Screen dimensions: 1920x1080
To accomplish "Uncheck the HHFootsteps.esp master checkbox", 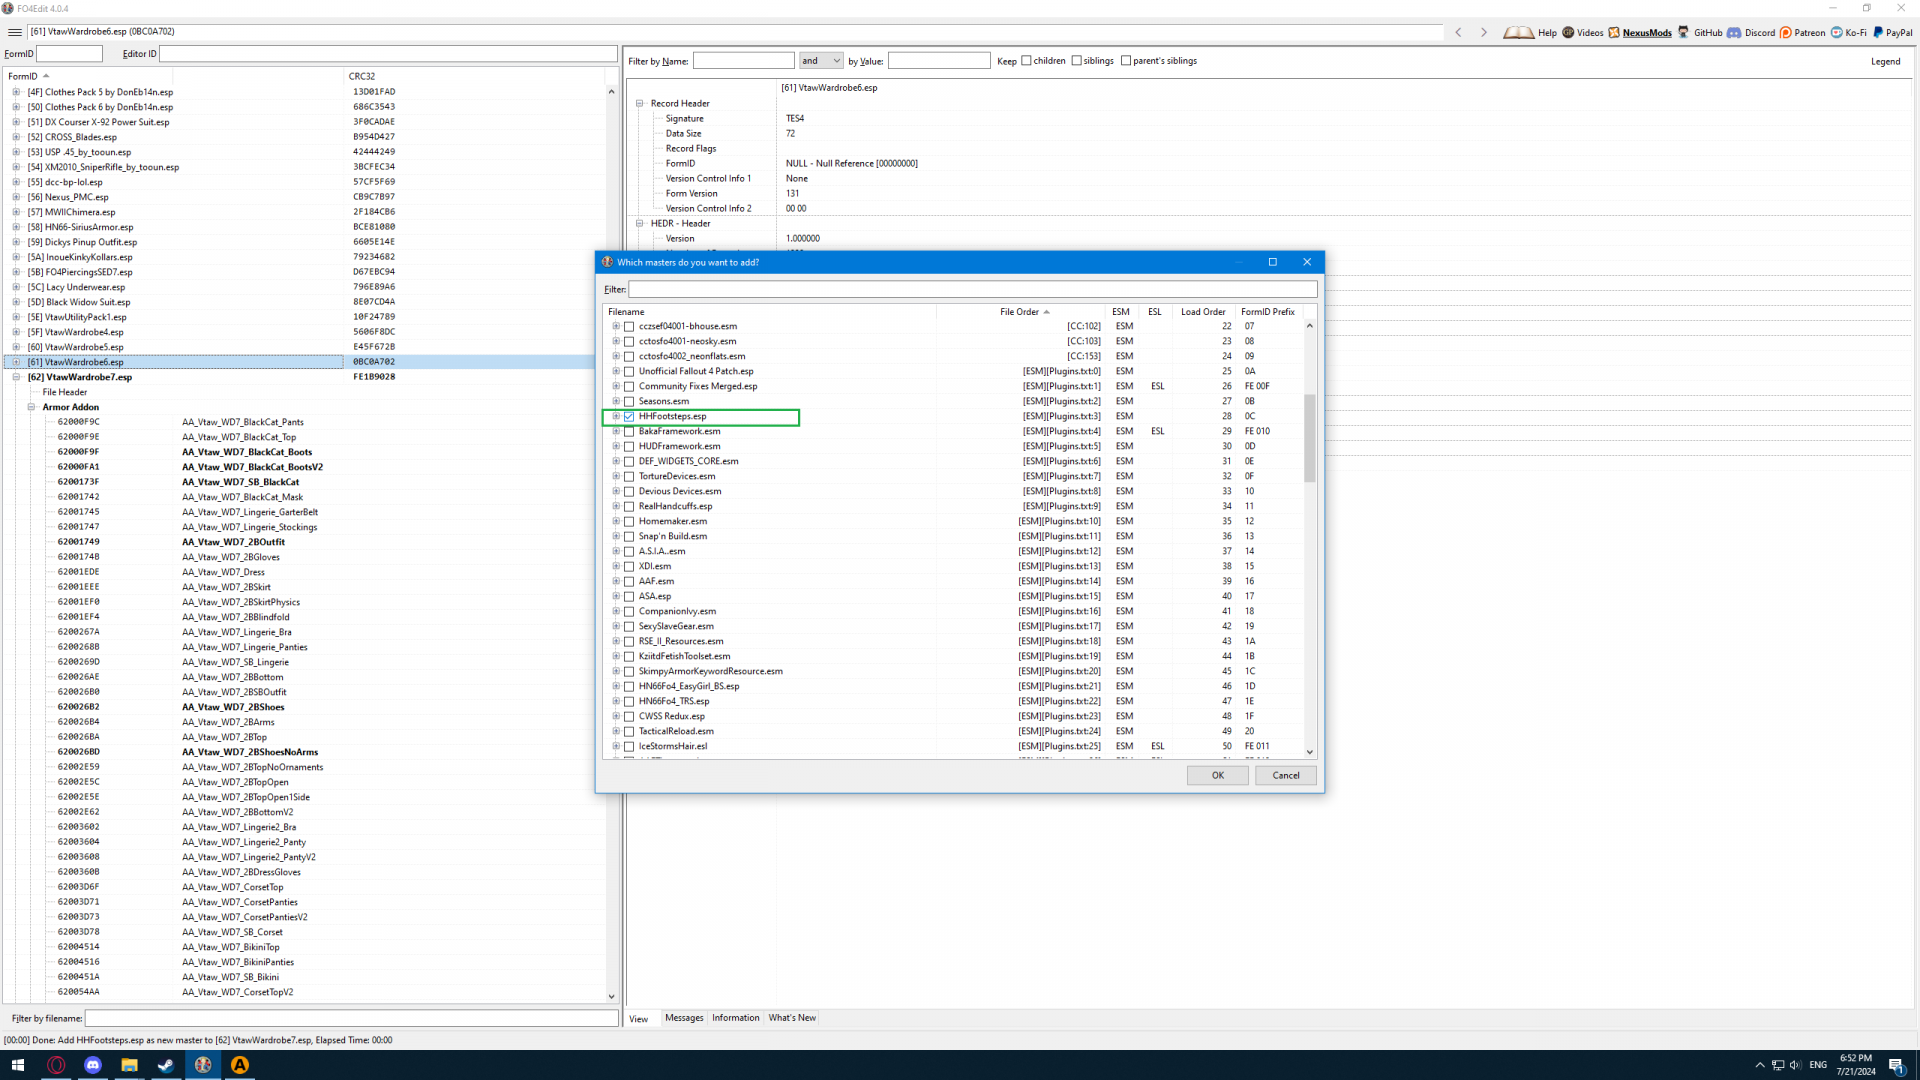I will click(x=629, y=417).
